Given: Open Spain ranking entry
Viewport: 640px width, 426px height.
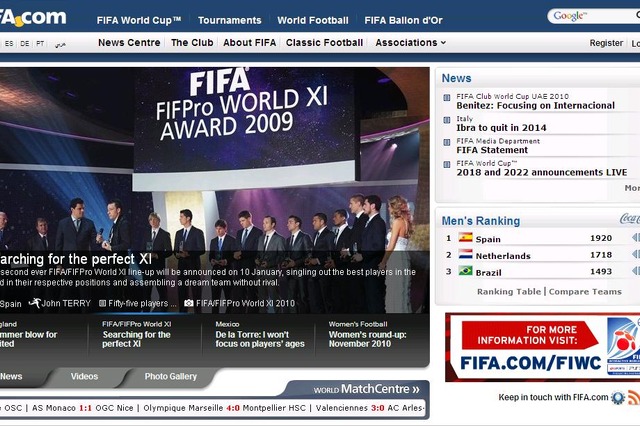Looking at the screenshot, I should coord(488,239).
